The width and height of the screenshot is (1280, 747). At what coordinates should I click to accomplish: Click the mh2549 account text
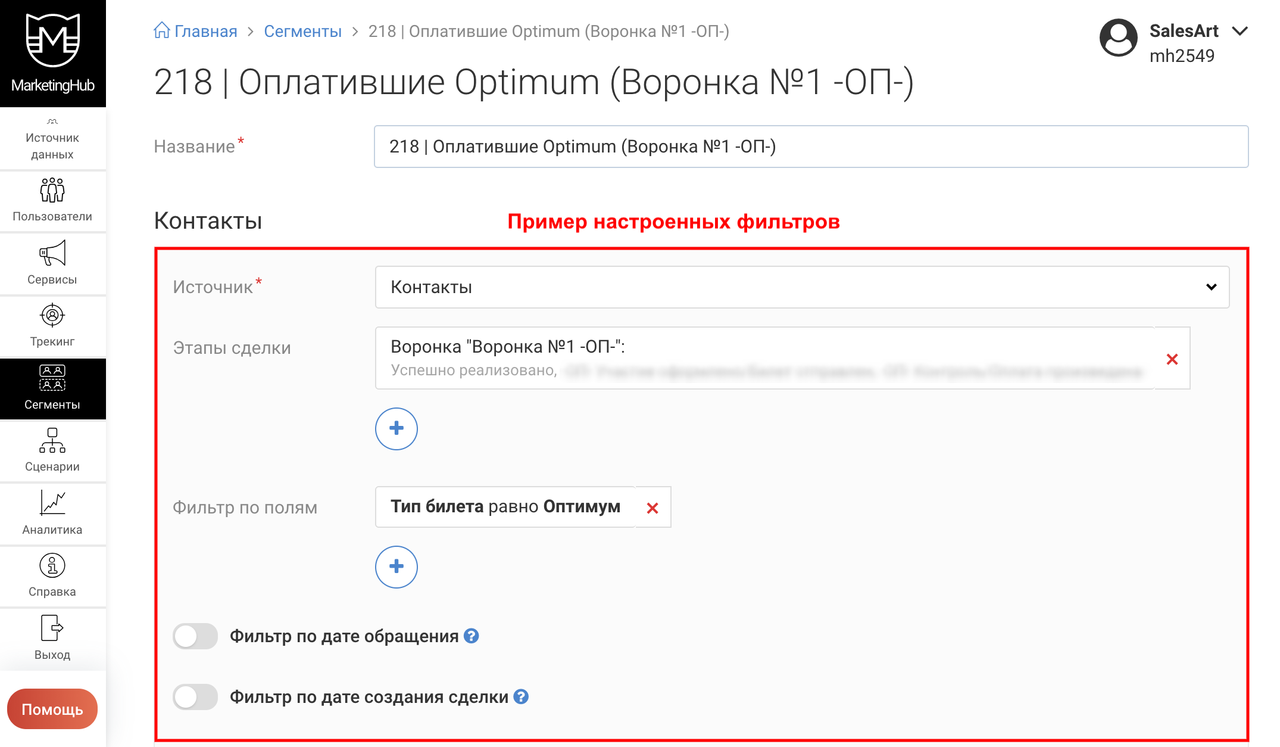tap(1182, 56)
